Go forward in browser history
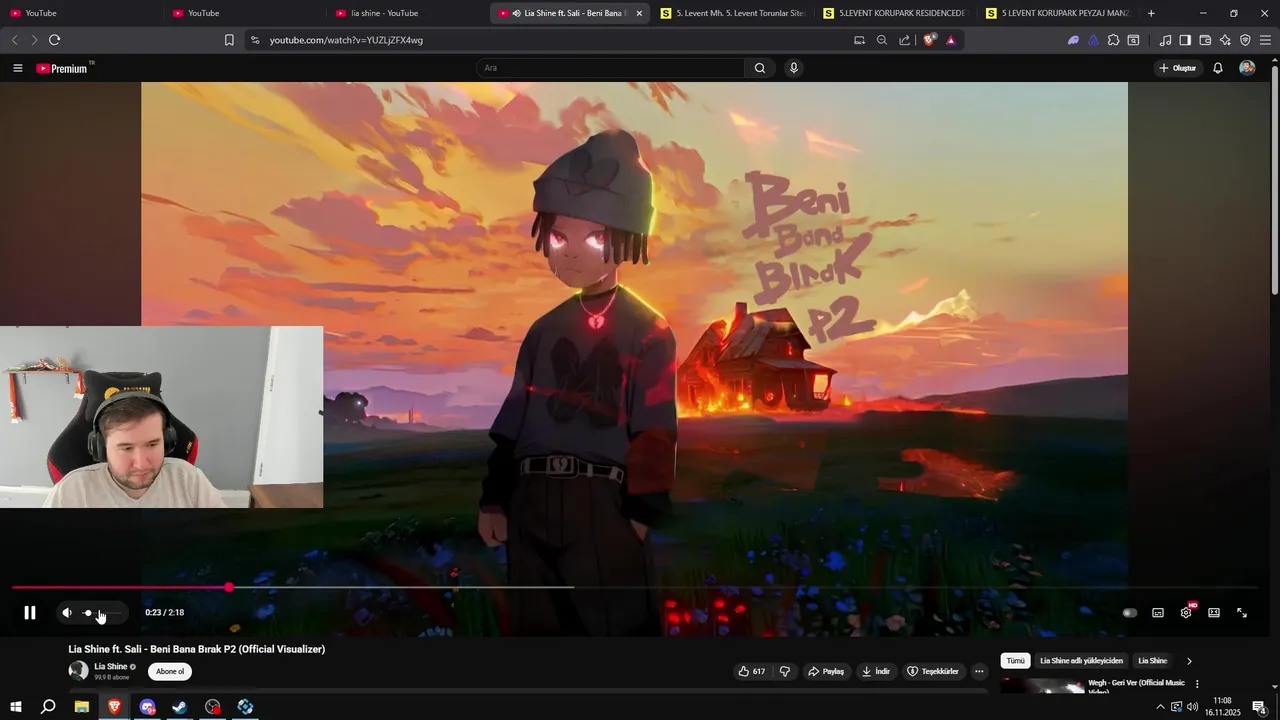This screenshot has height=720, width=1280. pos(34,40)
